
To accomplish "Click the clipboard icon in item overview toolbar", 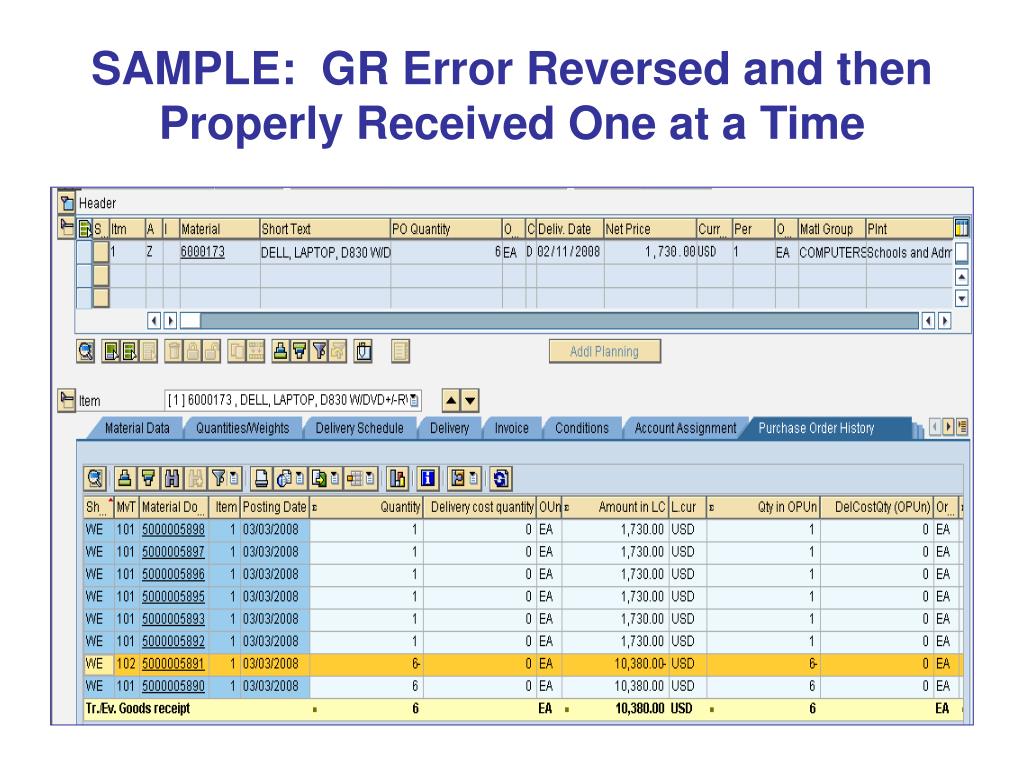I will tap(364, 351).
